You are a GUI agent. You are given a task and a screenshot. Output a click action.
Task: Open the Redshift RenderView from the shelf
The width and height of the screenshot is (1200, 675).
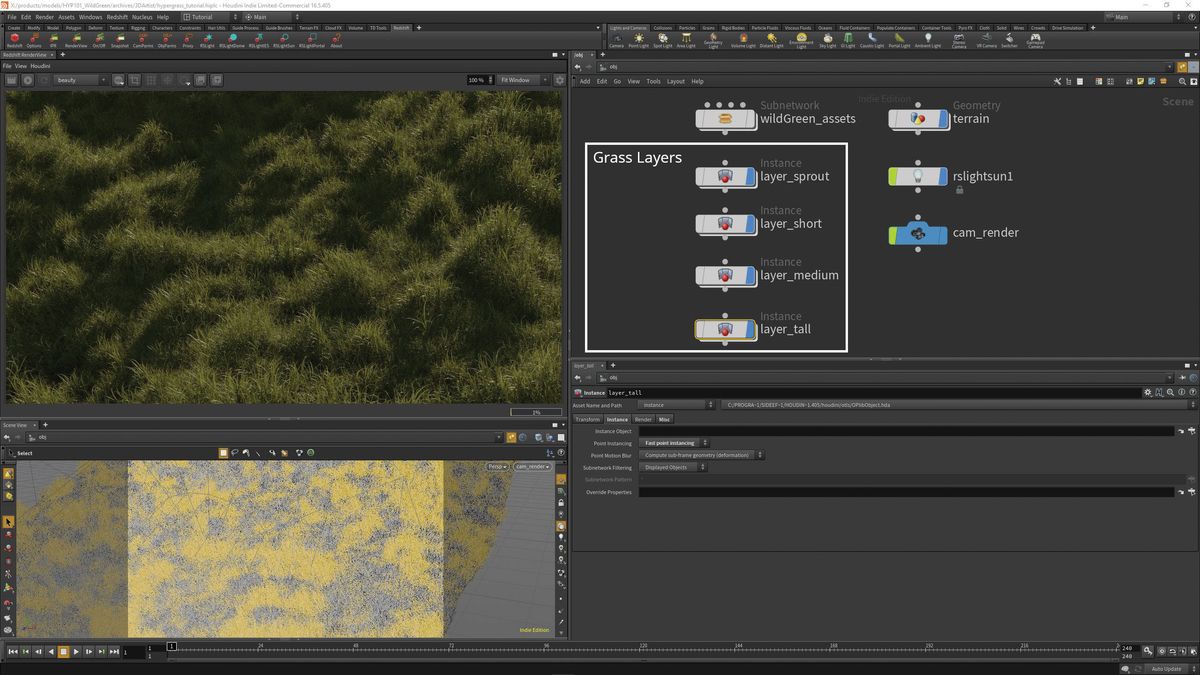coord(75,40)
